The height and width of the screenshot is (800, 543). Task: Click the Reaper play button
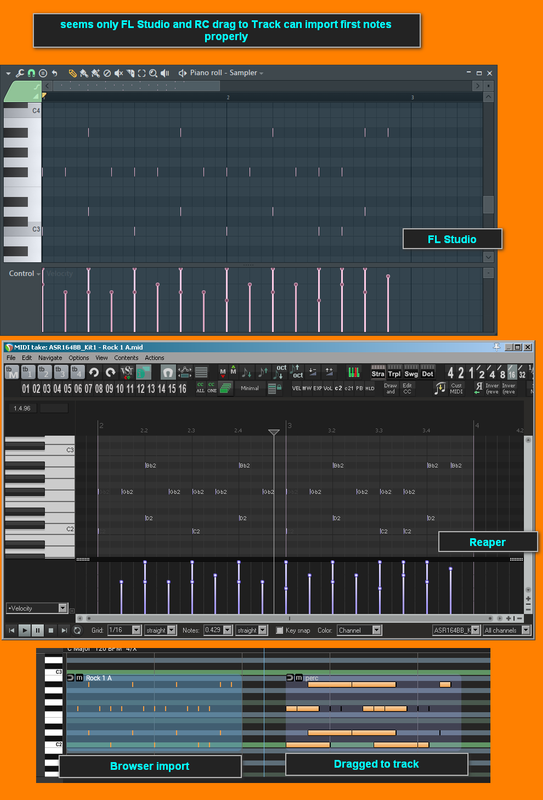coord(24,631)
